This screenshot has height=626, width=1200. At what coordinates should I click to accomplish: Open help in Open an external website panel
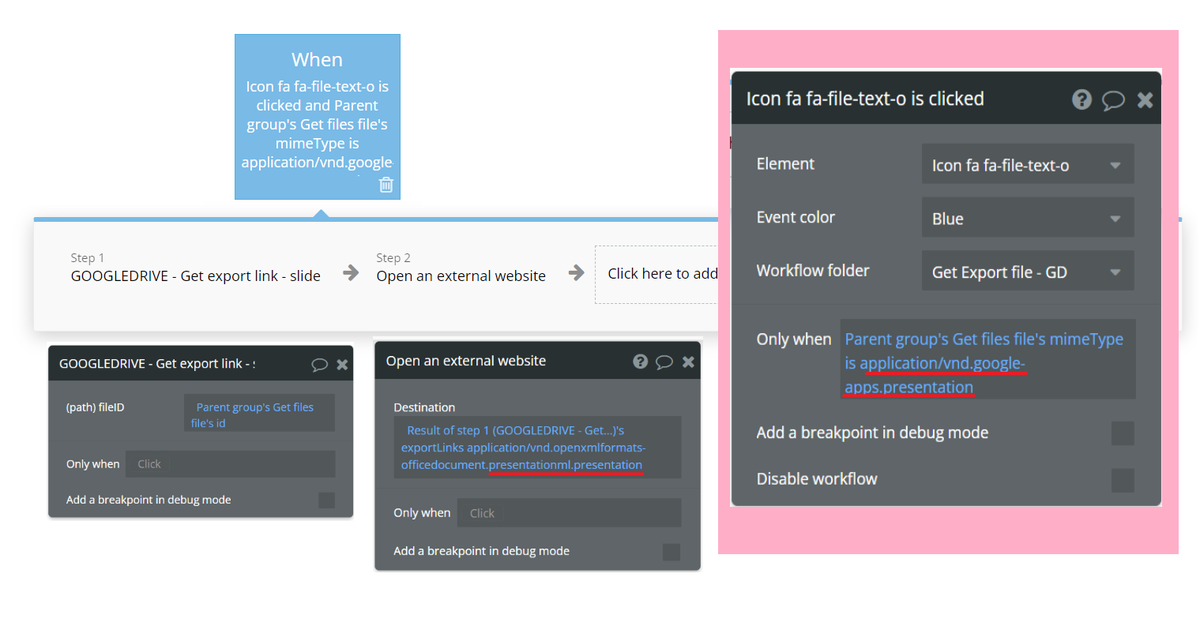640,362
